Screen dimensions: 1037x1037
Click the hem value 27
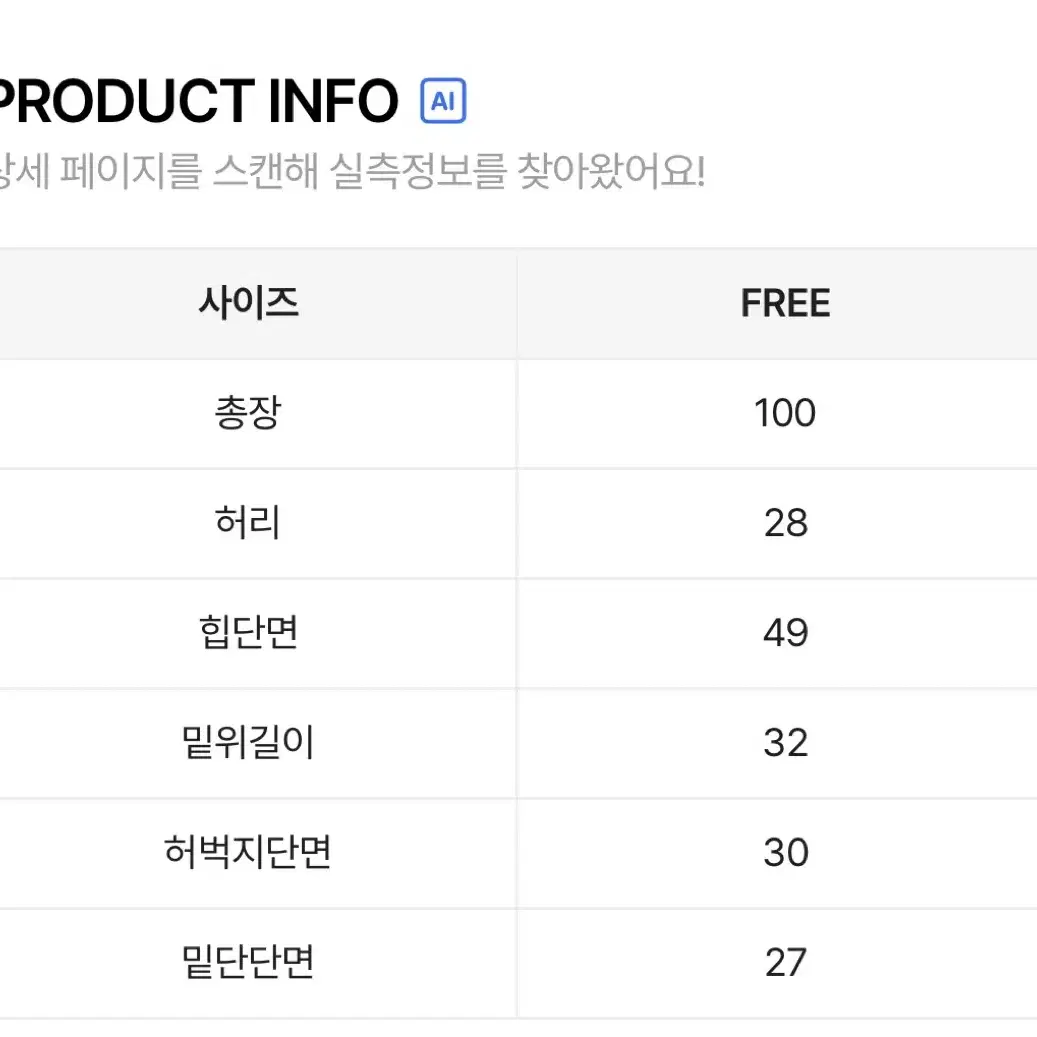click(x=786, y=962)
